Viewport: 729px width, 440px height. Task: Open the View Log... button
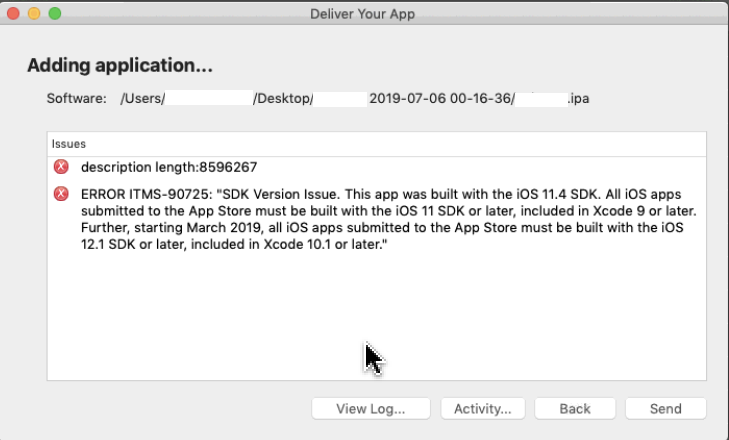371,408
